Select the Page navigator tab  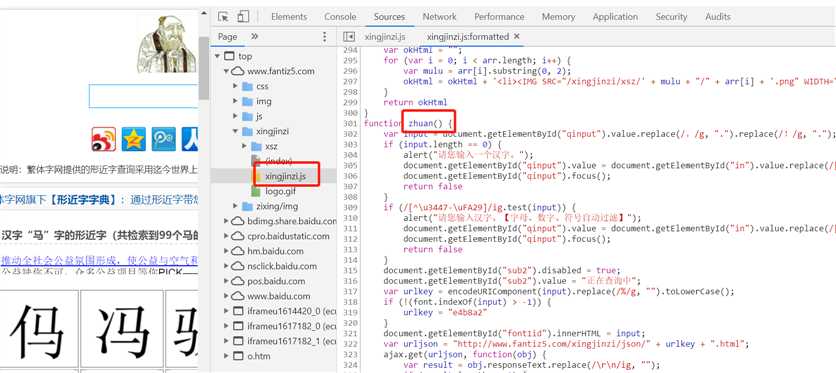pos(227,37)
